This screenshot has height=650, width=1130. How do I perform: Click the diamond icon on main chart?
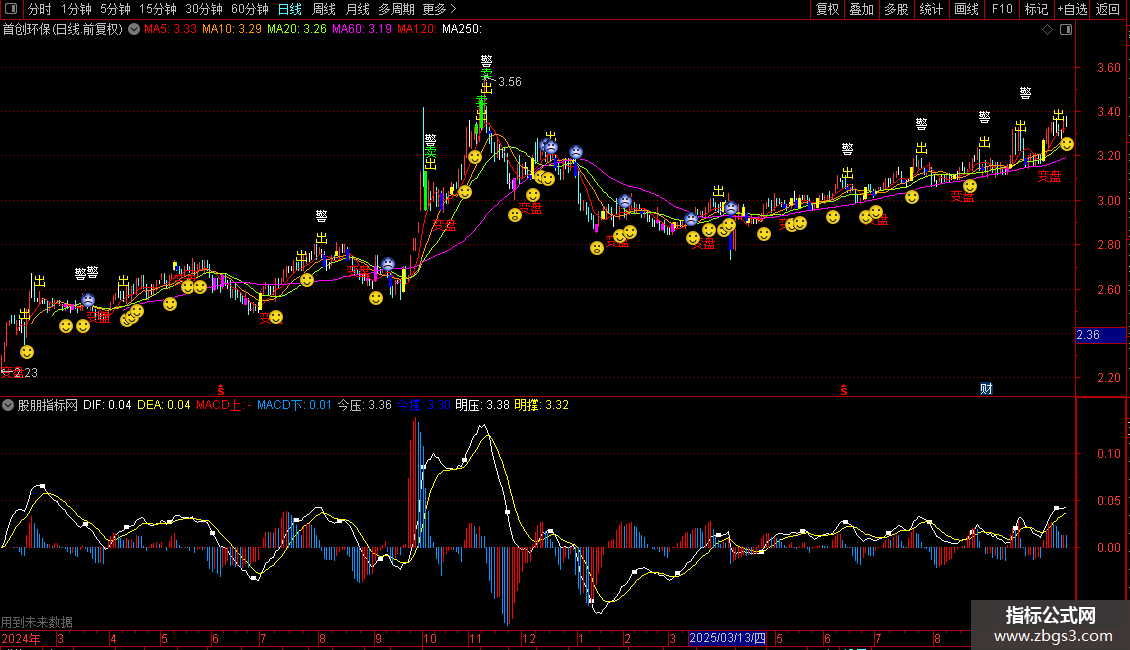[1048, 30]
